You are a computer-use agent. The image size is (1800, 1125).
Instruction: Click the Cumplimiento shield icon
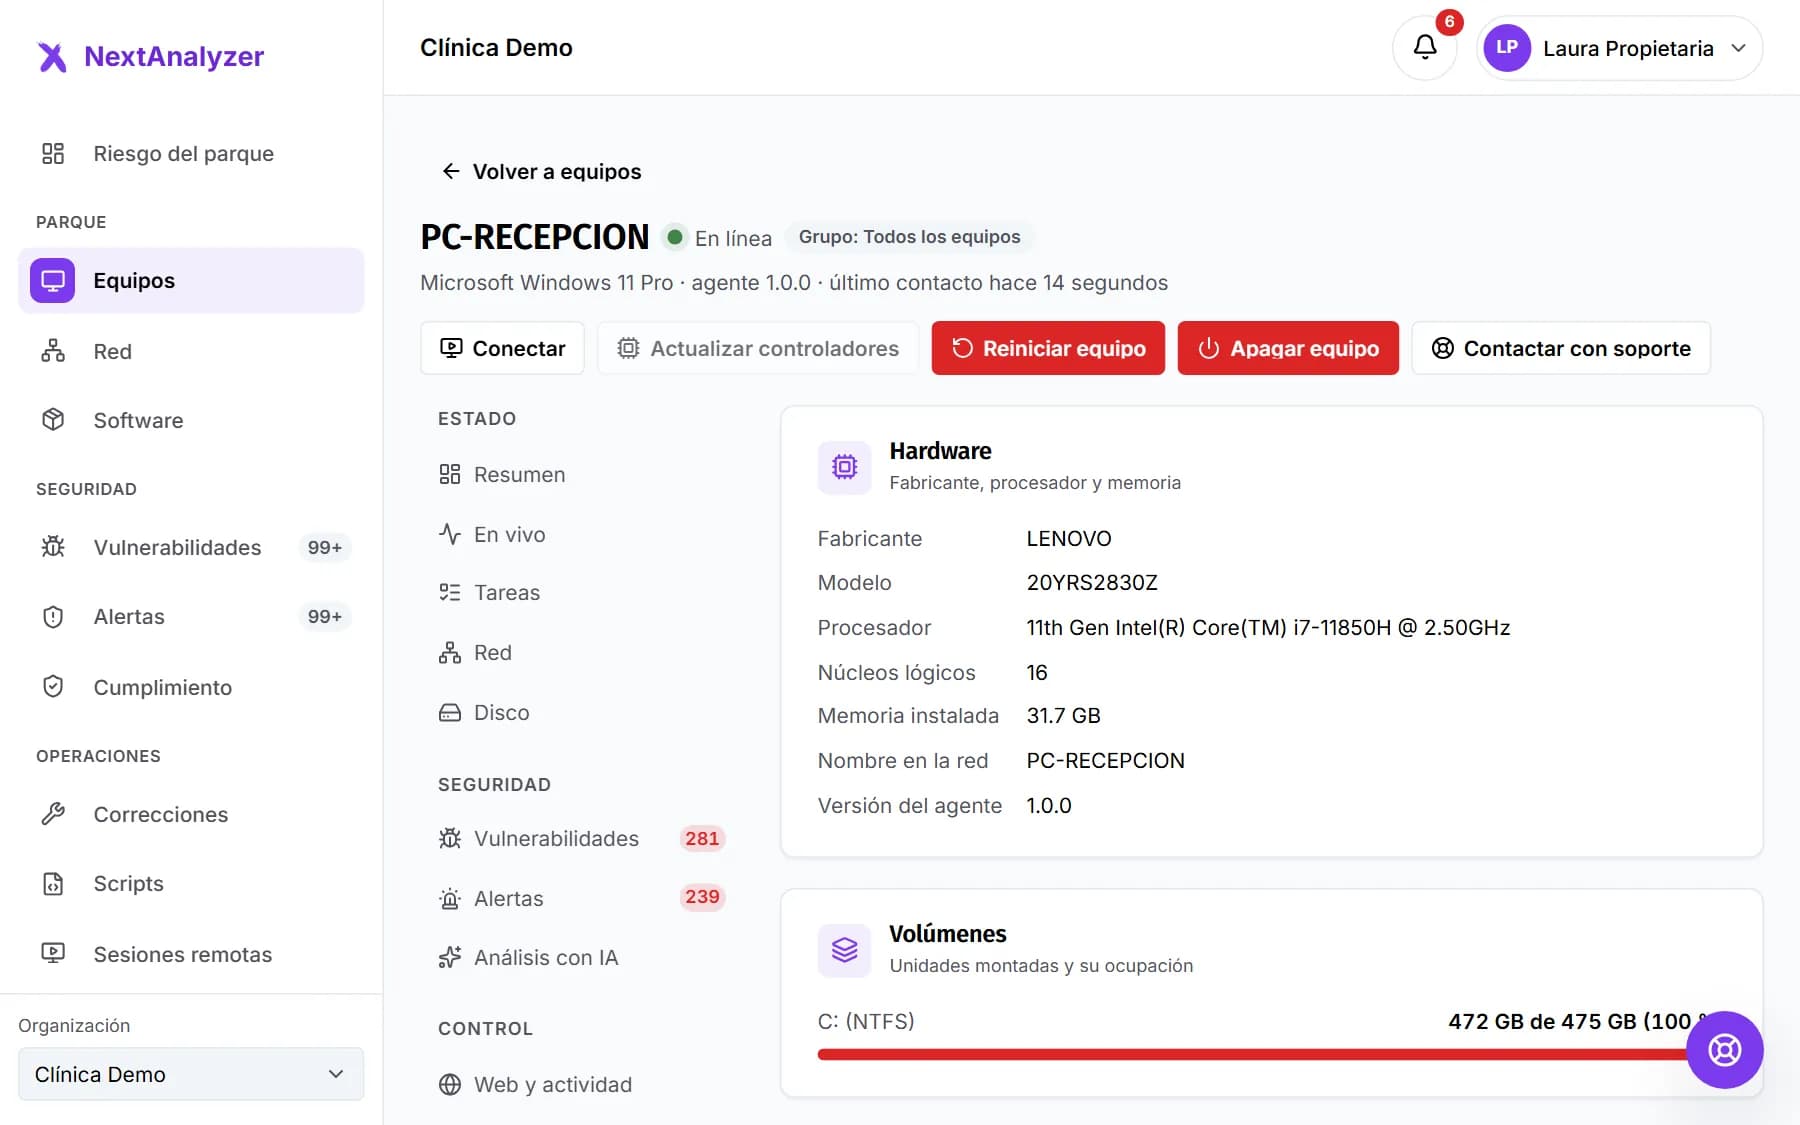(x=53, y=687)
